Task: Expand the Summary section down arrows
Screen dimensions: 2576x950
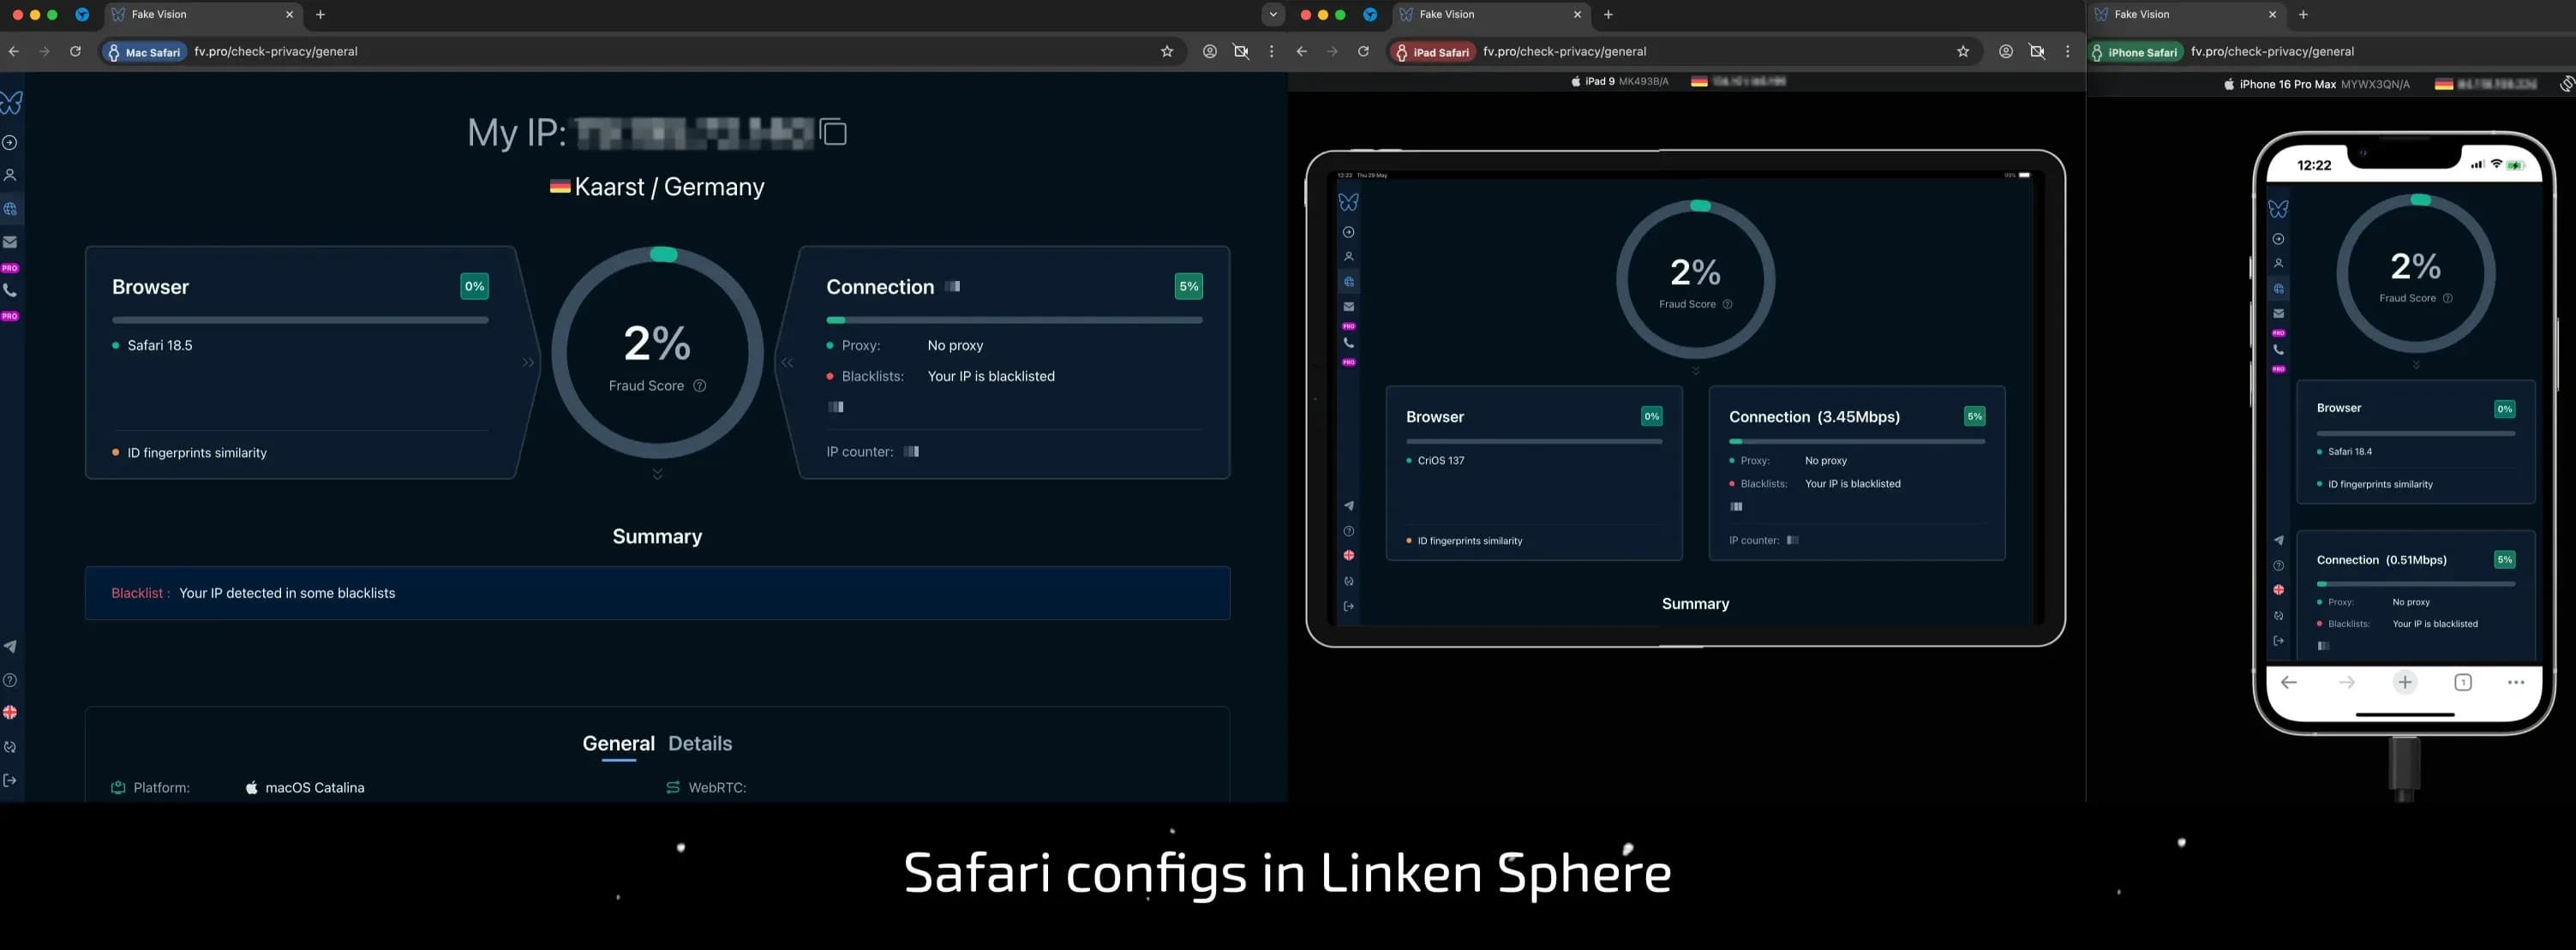Action: [657, 472]
